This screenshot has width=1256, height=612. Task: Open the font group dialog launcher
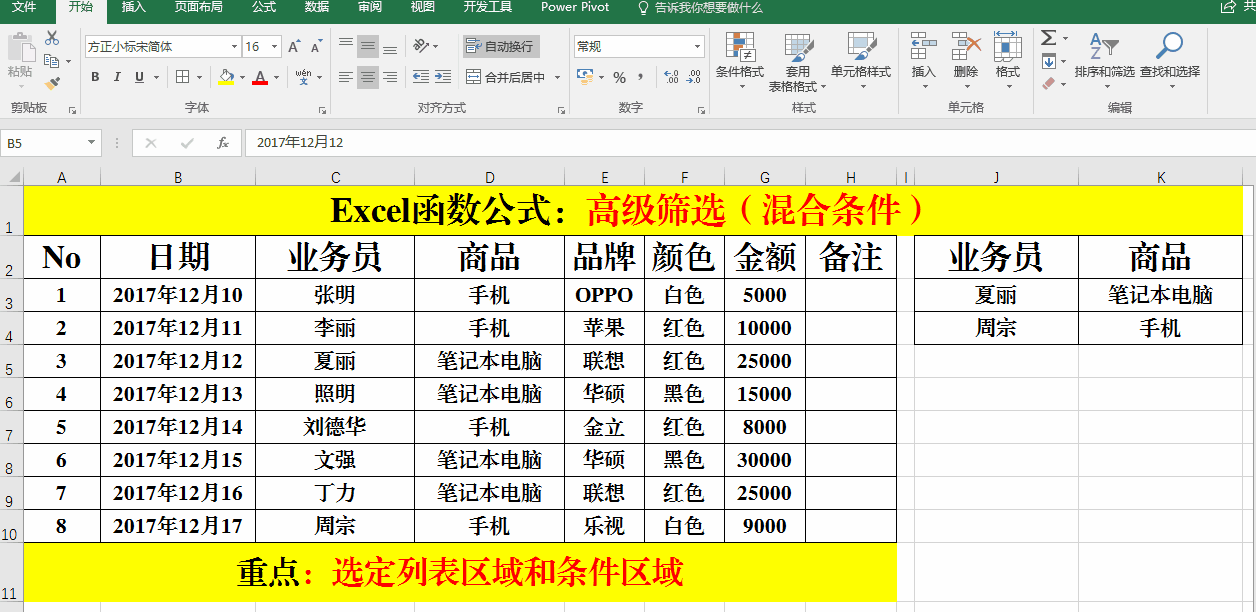[323, 110]
